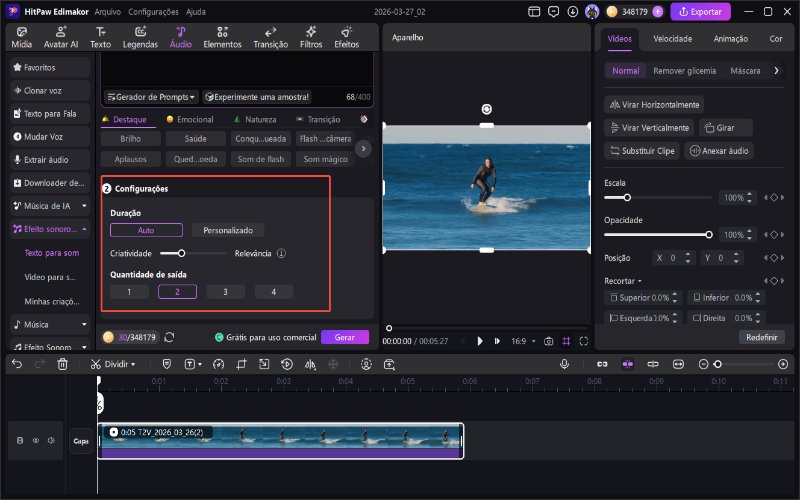Image resolution: width=800 pixels, height=500 pixels.
Task: Select the Emocional category tab
Action: coord(190,119)
